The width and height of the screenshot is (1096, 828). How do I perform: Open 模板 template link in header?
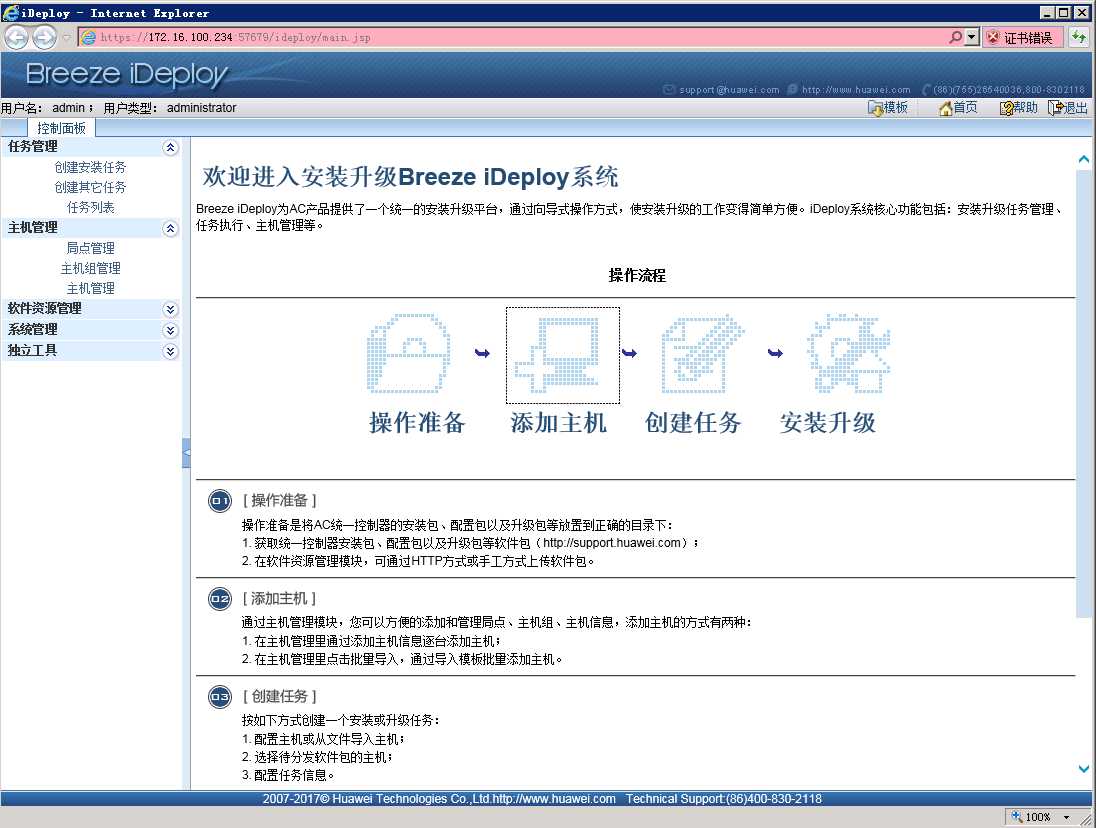coord(888,108)
